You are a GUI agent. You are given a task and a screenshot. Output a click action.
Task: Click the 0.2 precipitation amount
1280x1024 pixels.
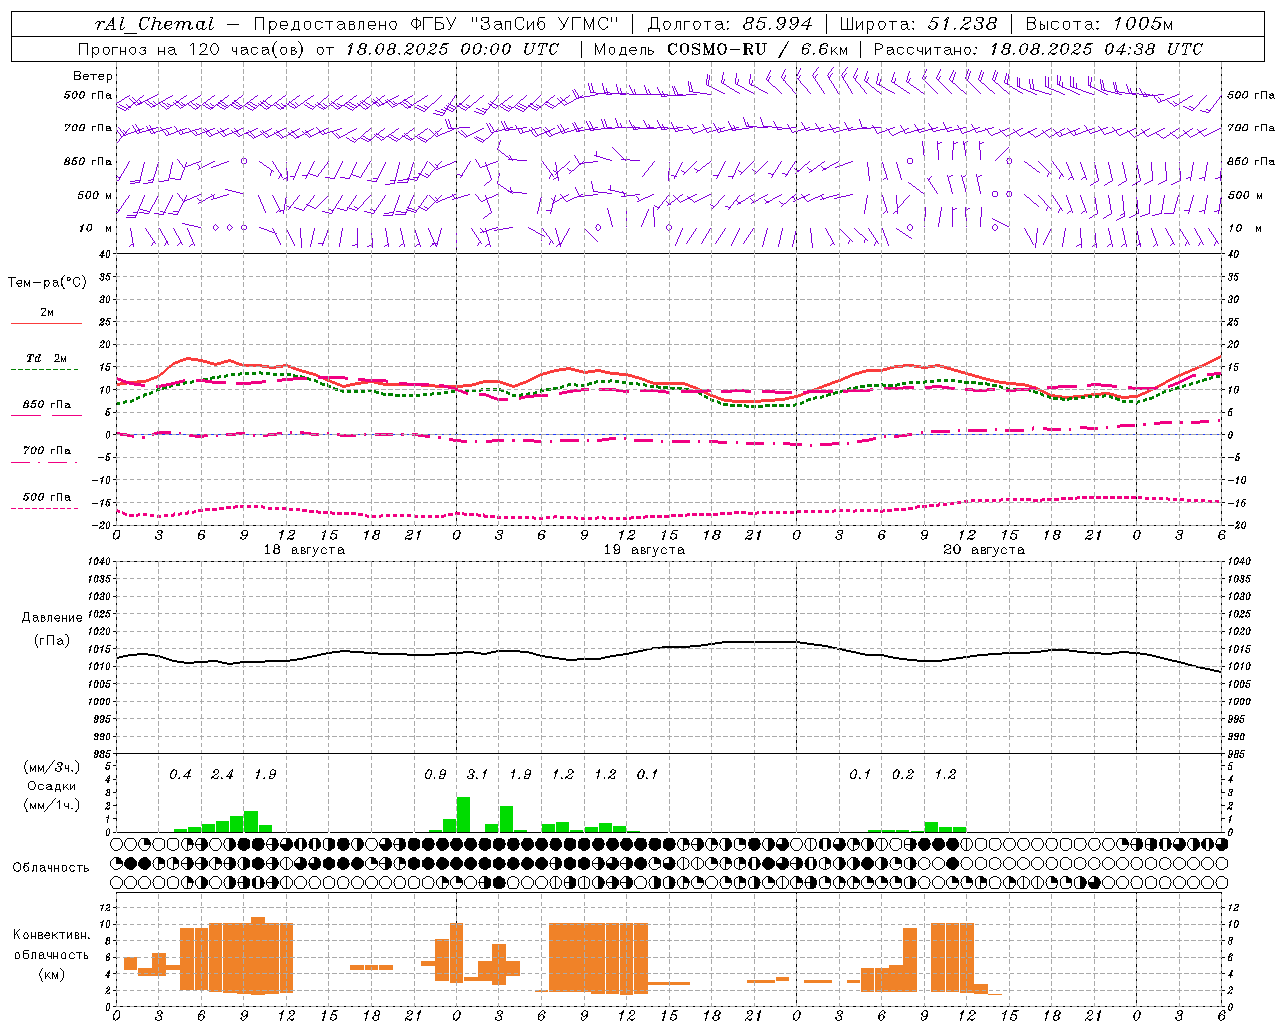click(903, 774)
